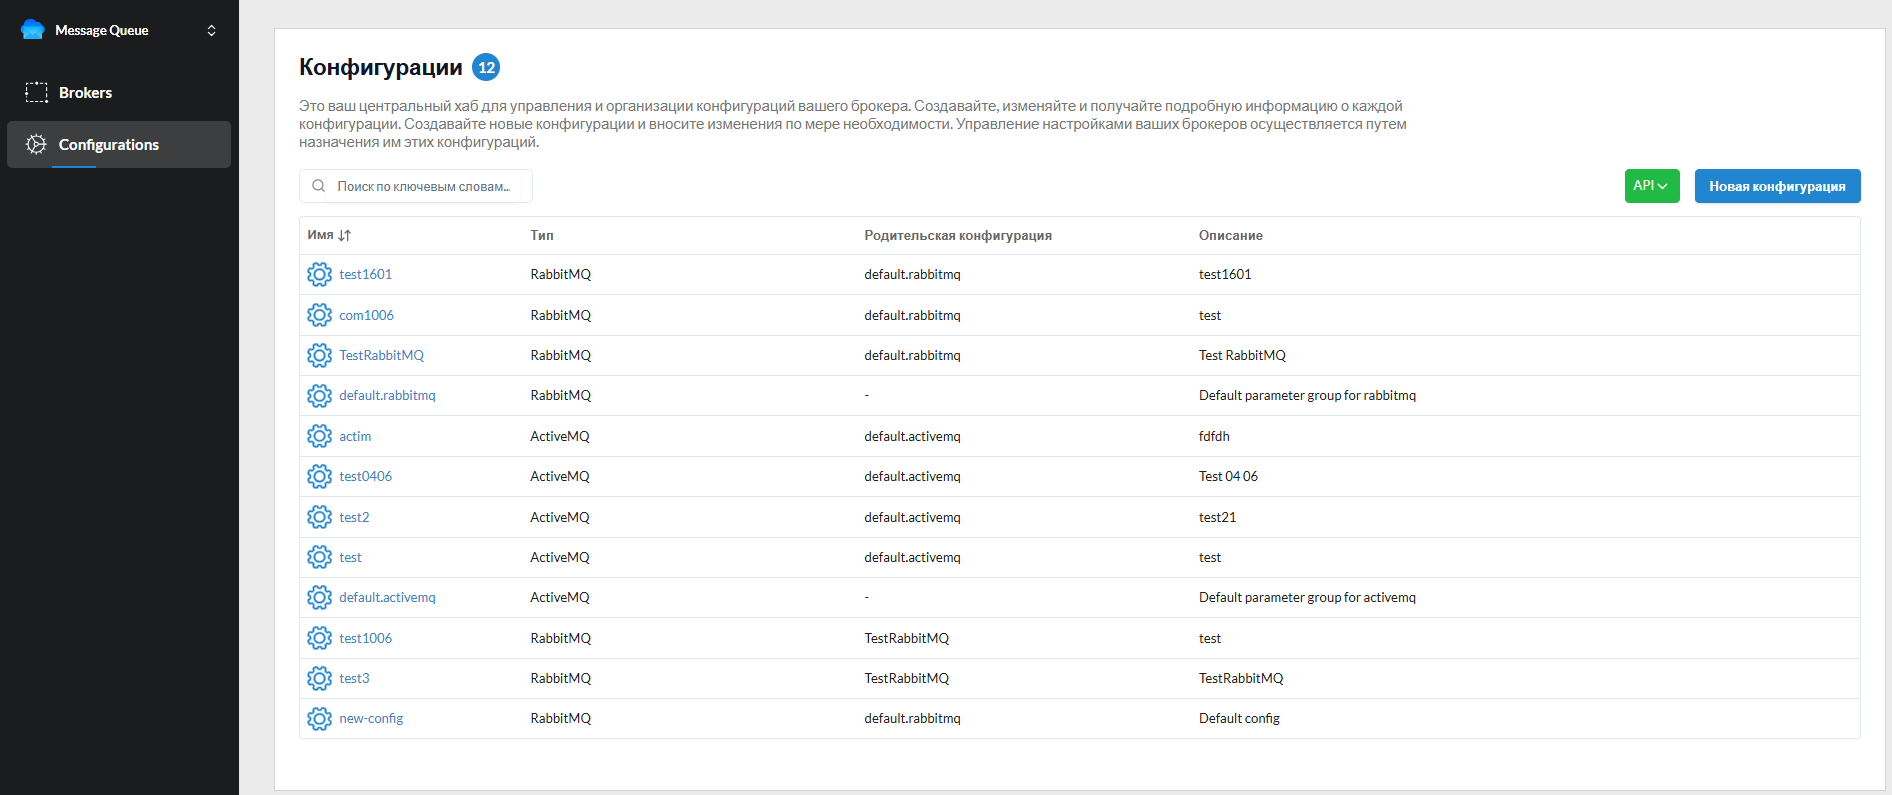The image size is (1892, 795).
Task: Click the gear icon for default.rabbitmq
Action: (319, 395)
